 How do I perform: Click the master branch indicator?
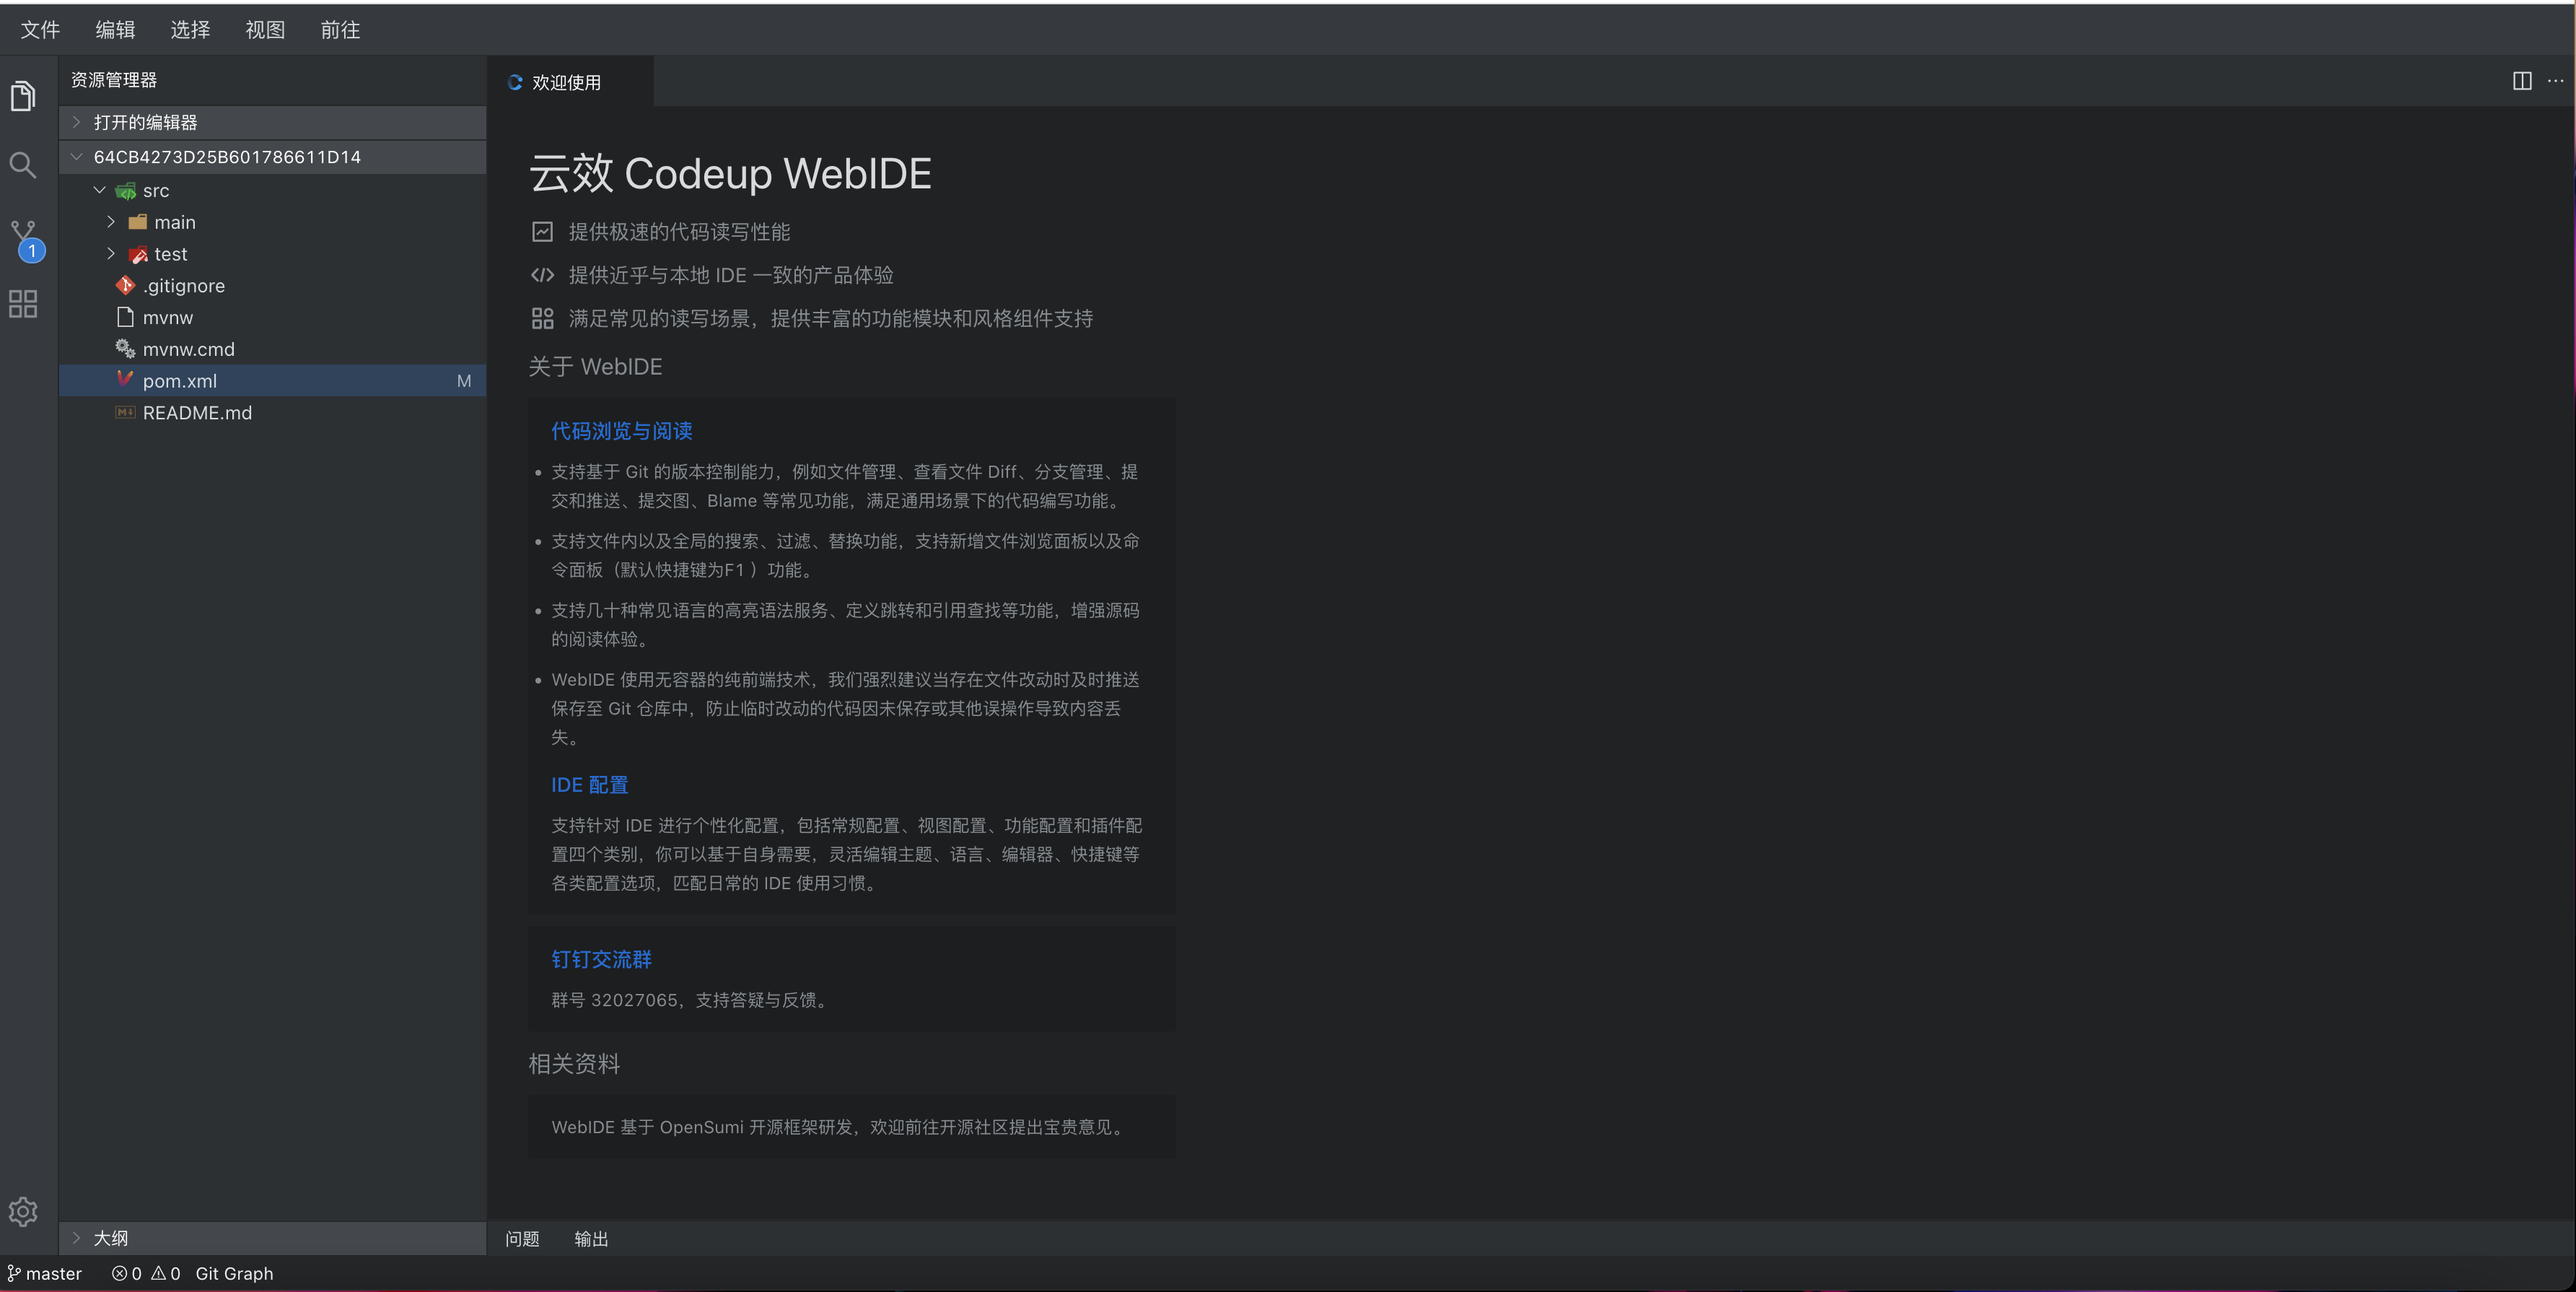[x=45, y=1273]
